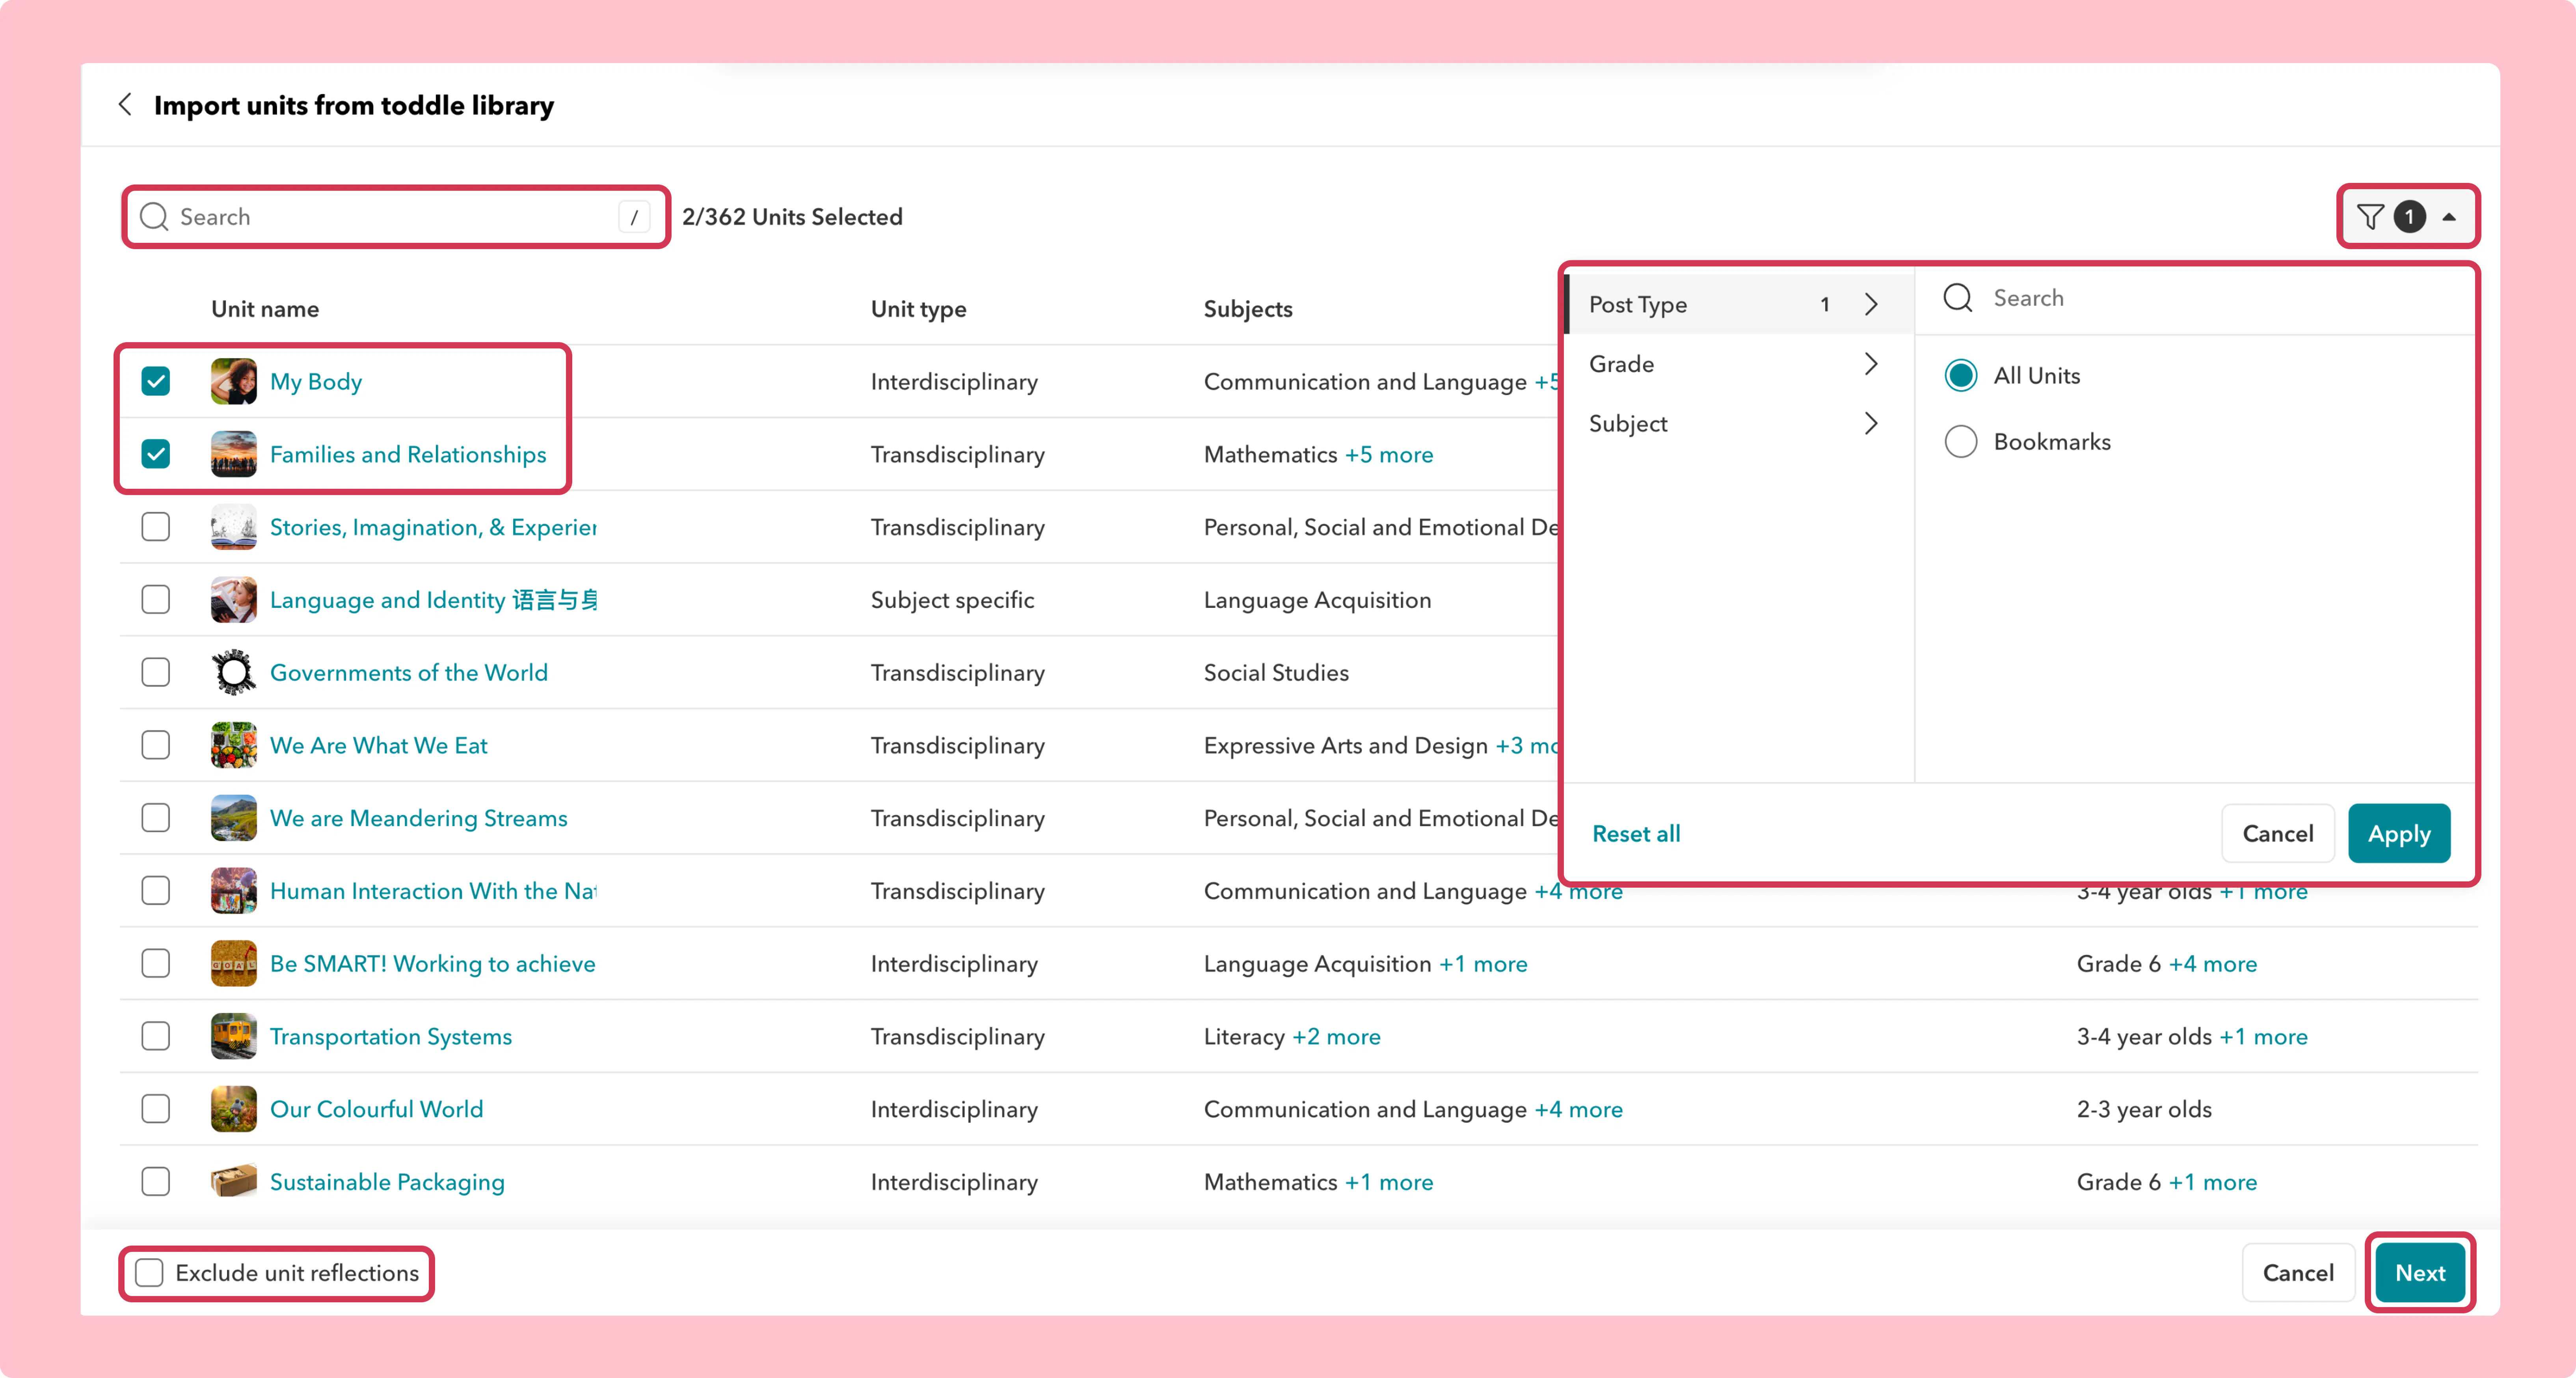The image size is (2576, 1378).
Task: Expand '+2 more' subjects for Transportation Systems
Action: click(1336, 1037)
